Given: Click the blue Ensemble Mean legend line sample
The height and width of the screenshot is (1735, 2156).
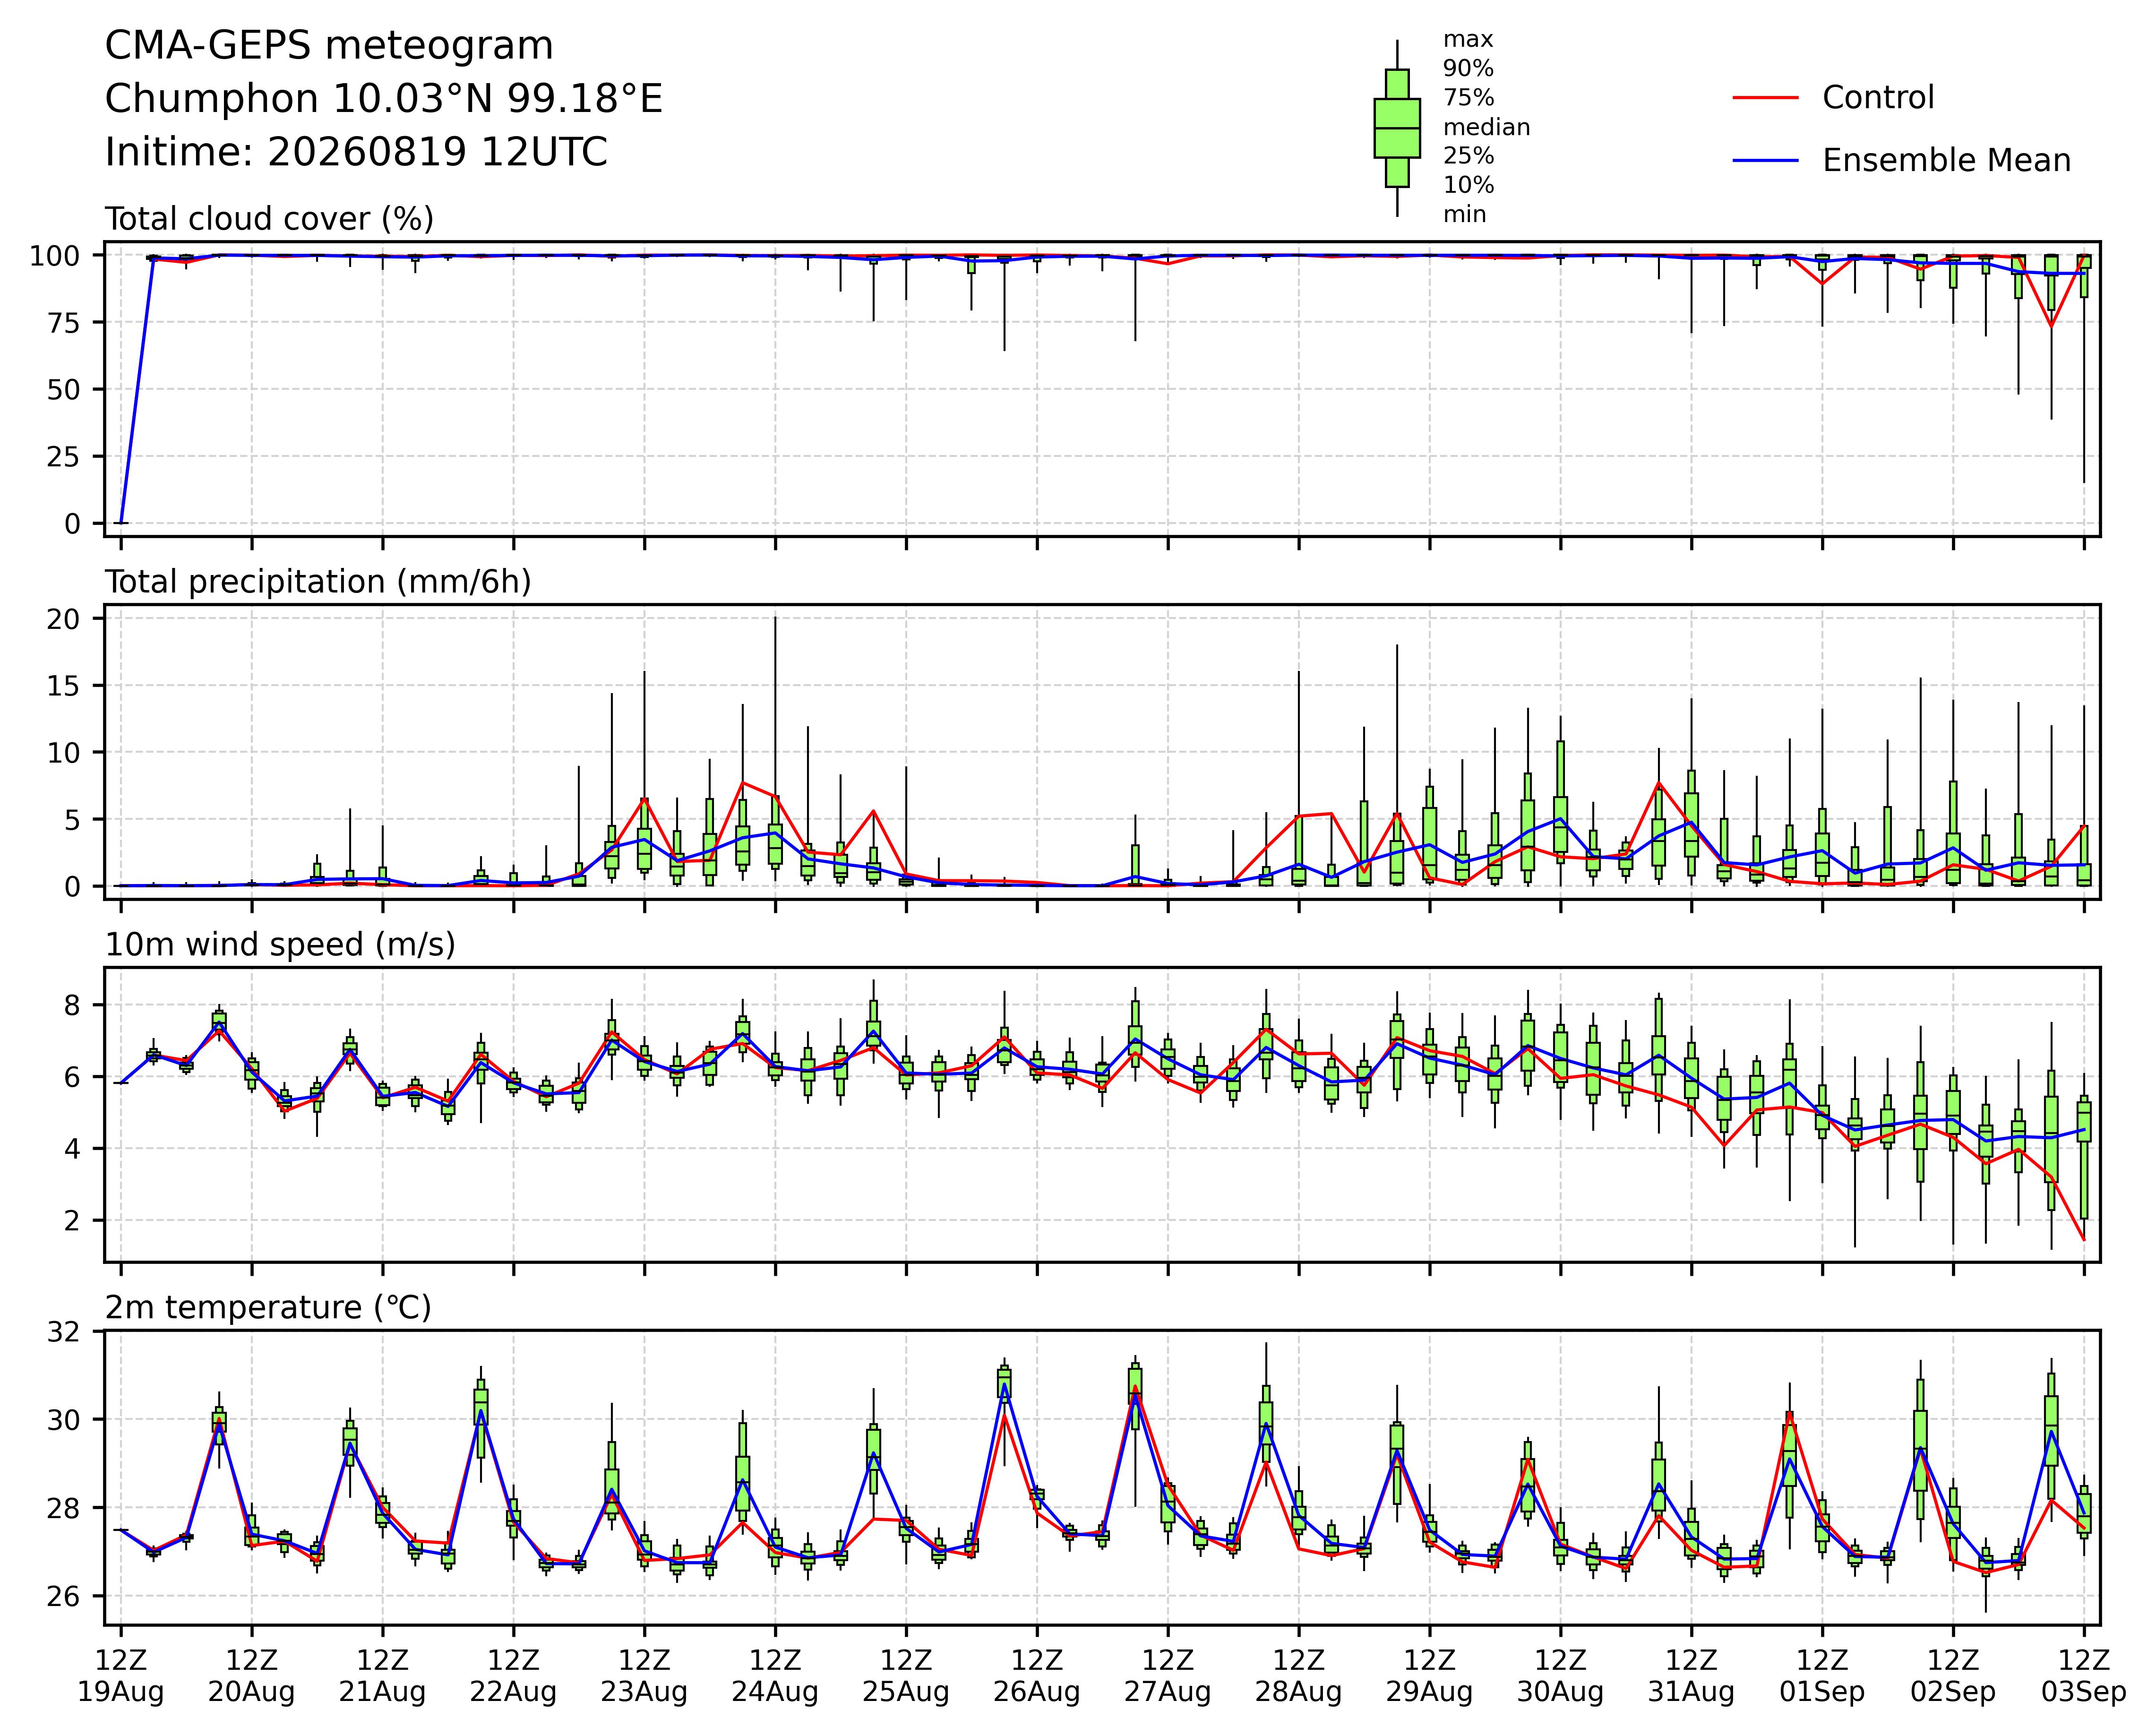Looking at the screenshot, I should click(x=1765, y=161).
